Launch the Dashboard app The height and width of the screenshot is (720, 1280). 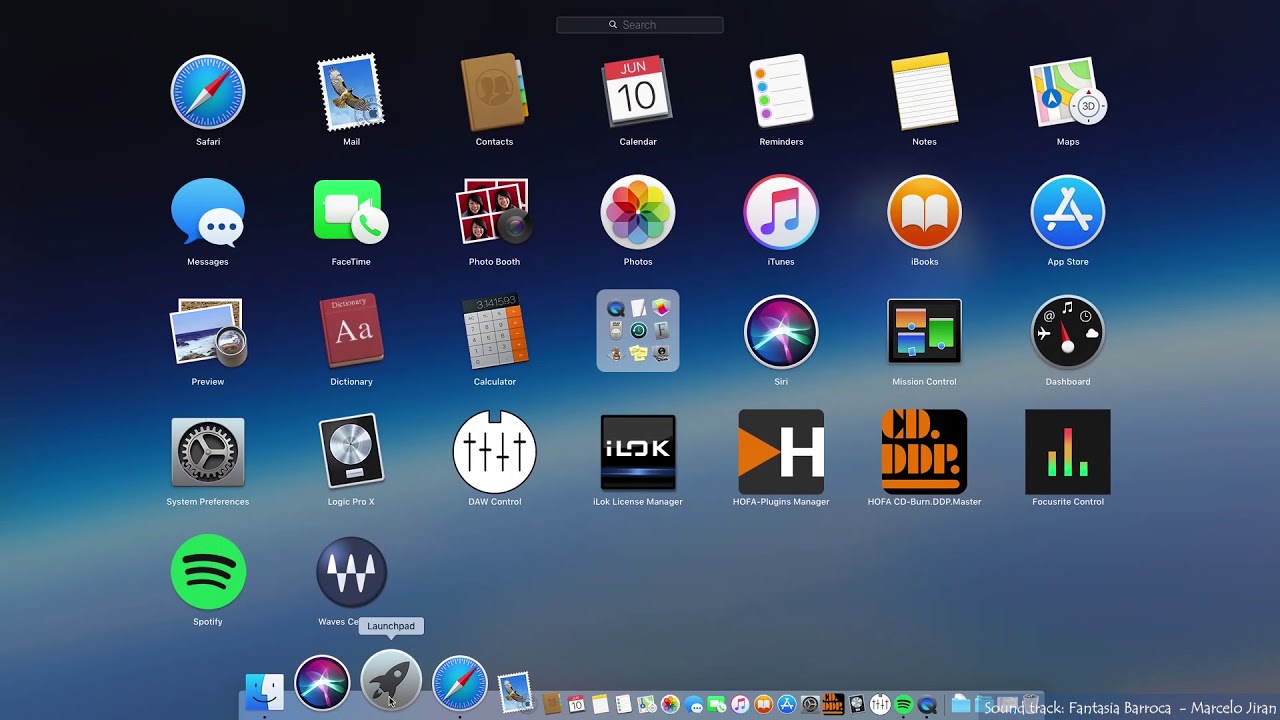1068,332
